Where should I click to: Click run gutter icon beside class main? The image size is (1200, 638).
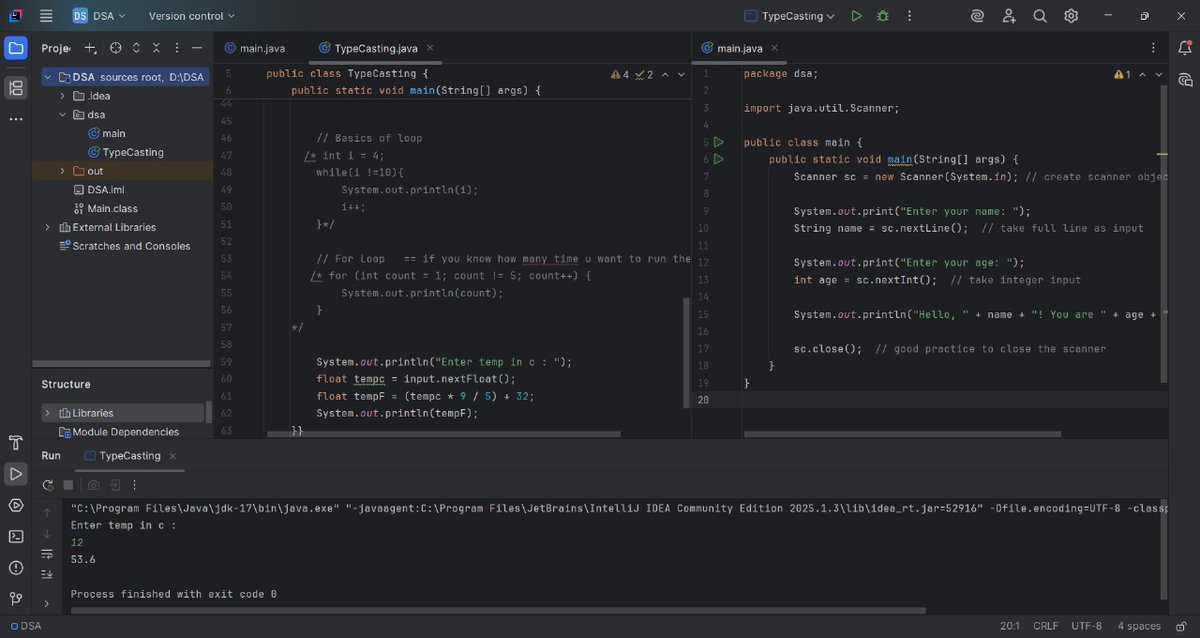[x=718, y=143]
